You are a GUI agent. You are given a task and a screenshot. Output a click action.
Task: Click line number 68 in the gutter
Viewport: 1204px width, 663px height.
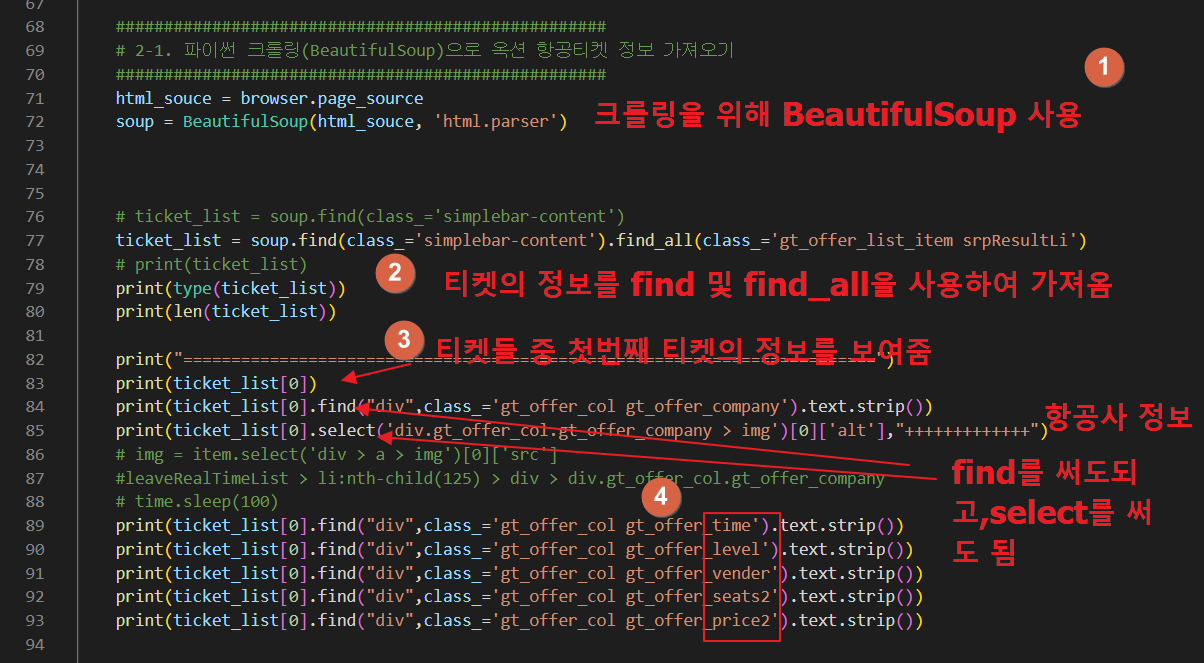pos(35,27)
